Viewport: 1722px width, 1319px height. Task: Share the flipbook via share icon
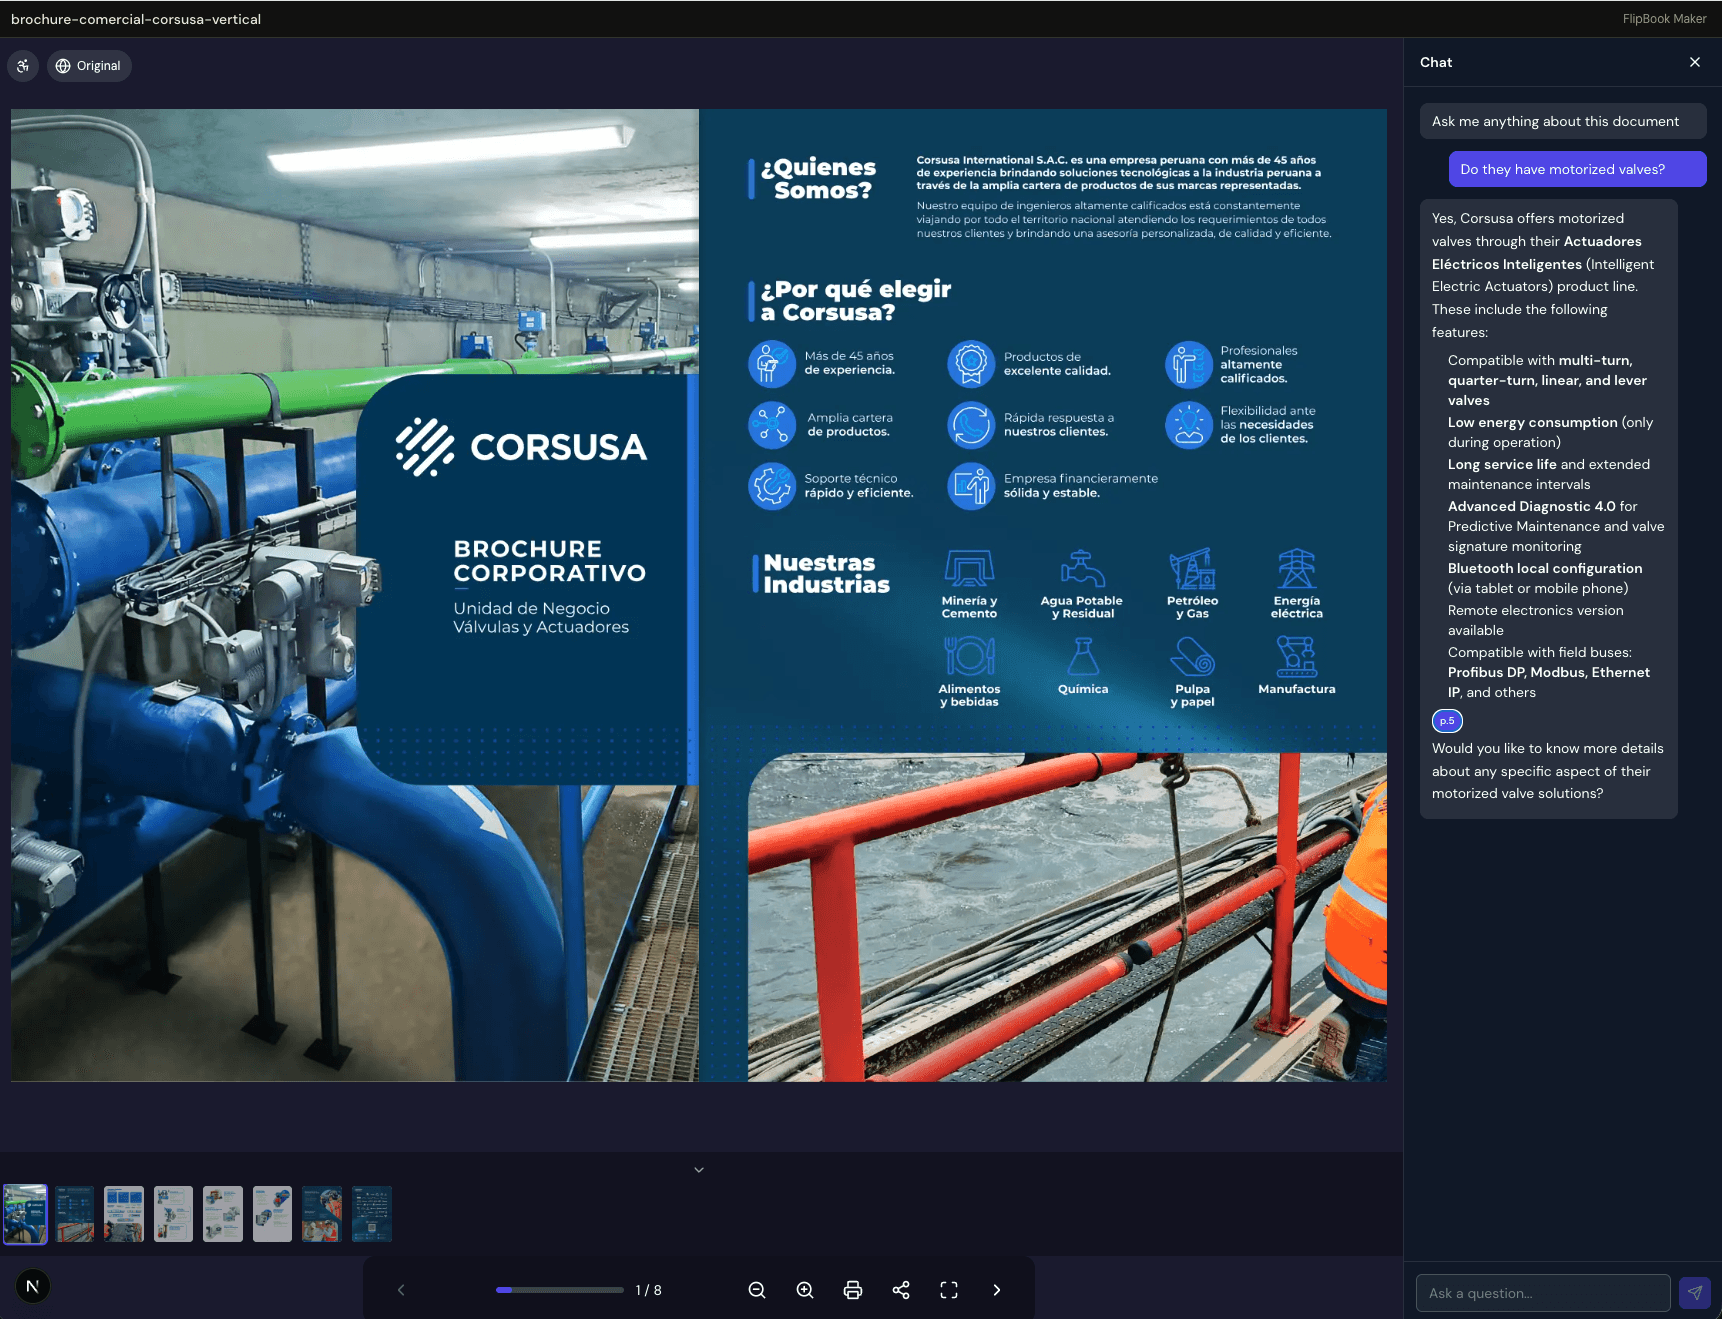pos(901,1290)
